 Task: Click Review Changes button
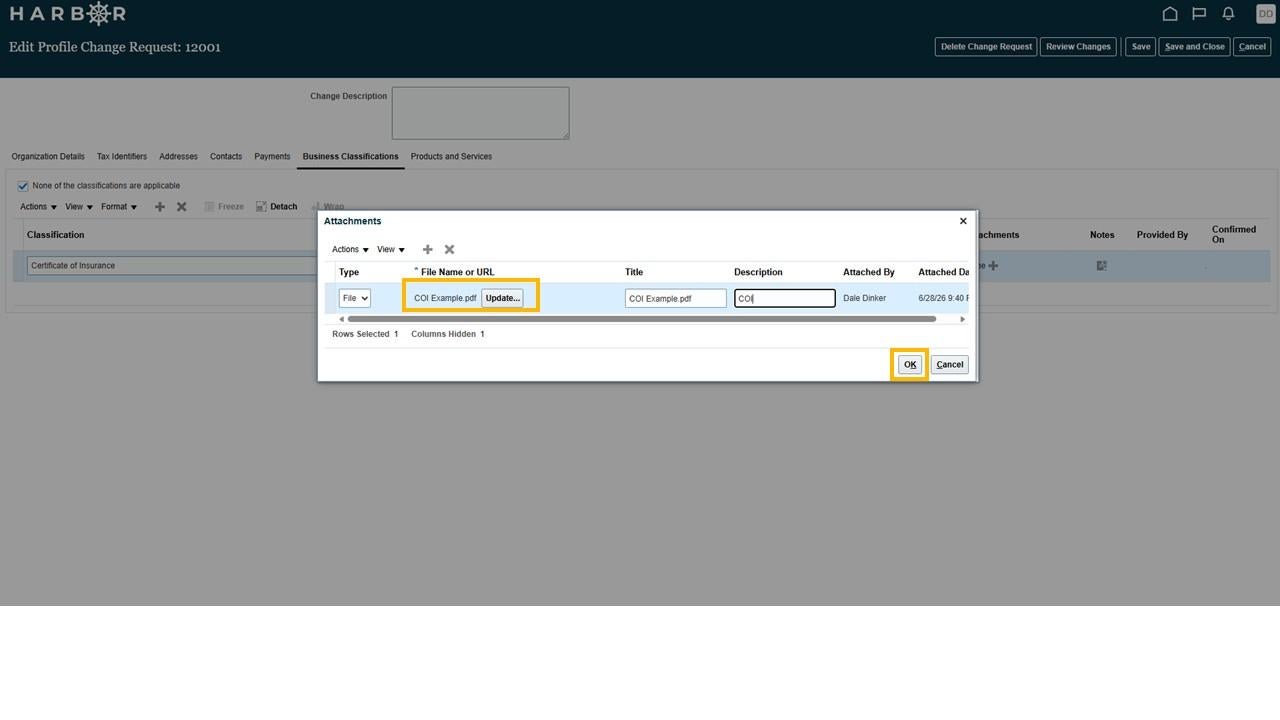pos(1078,47)
